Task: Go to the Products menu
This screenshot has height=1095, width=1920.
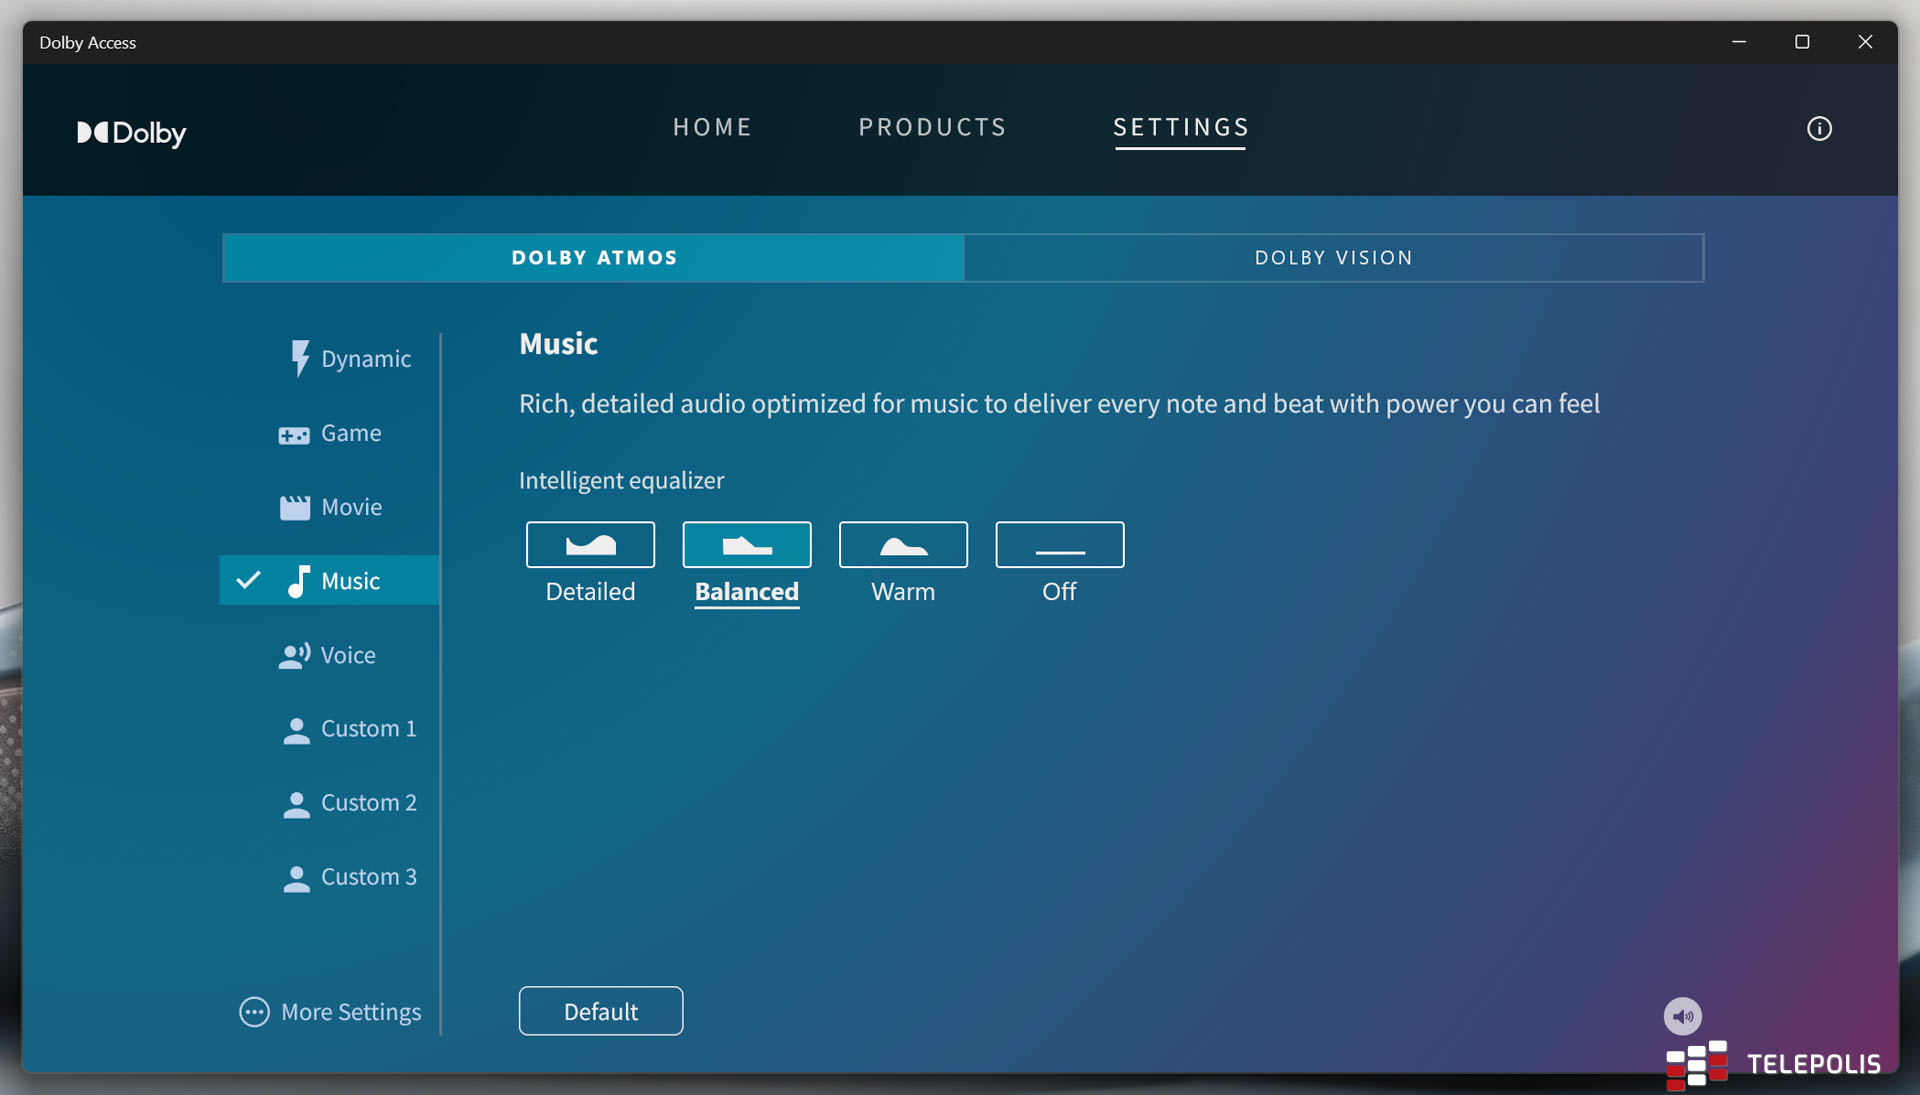Action: (x=932, y=127)
